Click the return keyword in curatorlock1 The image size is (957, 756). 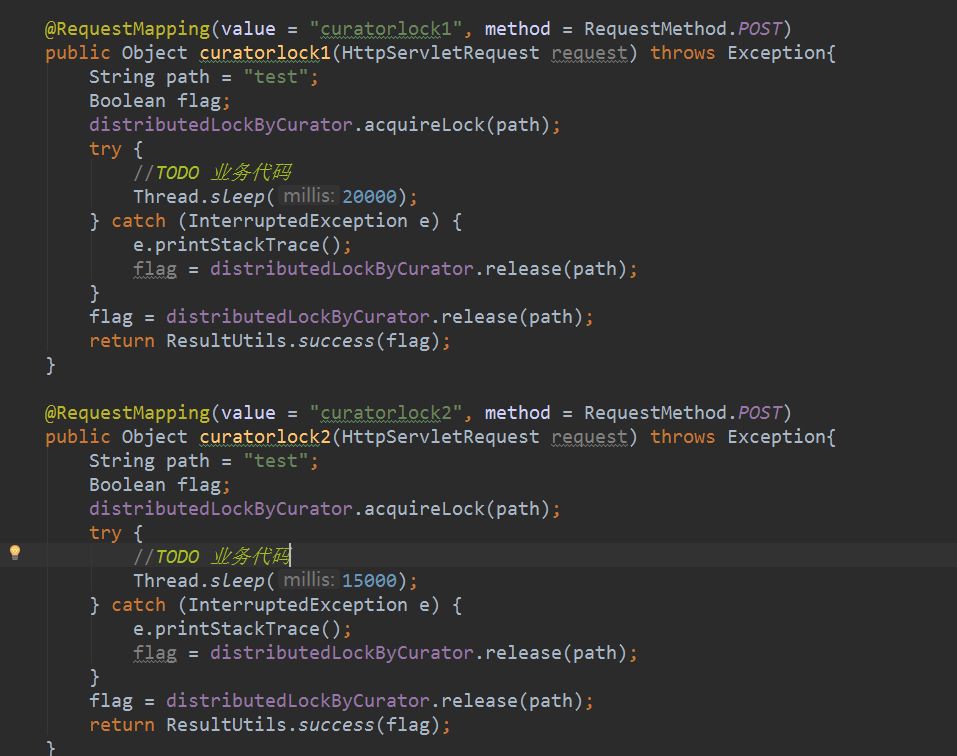(122, 341)
